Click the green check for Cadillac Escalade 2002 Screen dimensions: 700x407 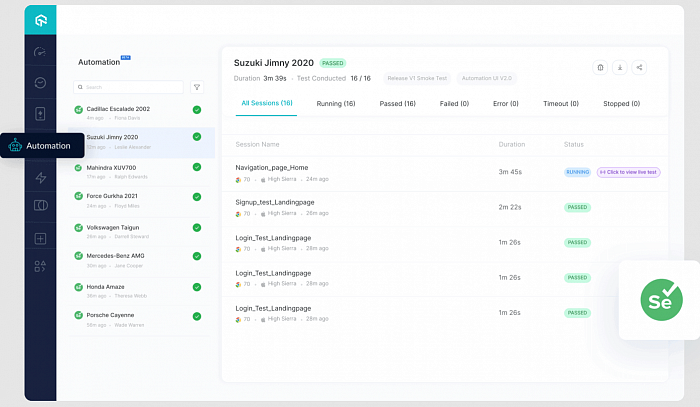(x=197, y=110)
